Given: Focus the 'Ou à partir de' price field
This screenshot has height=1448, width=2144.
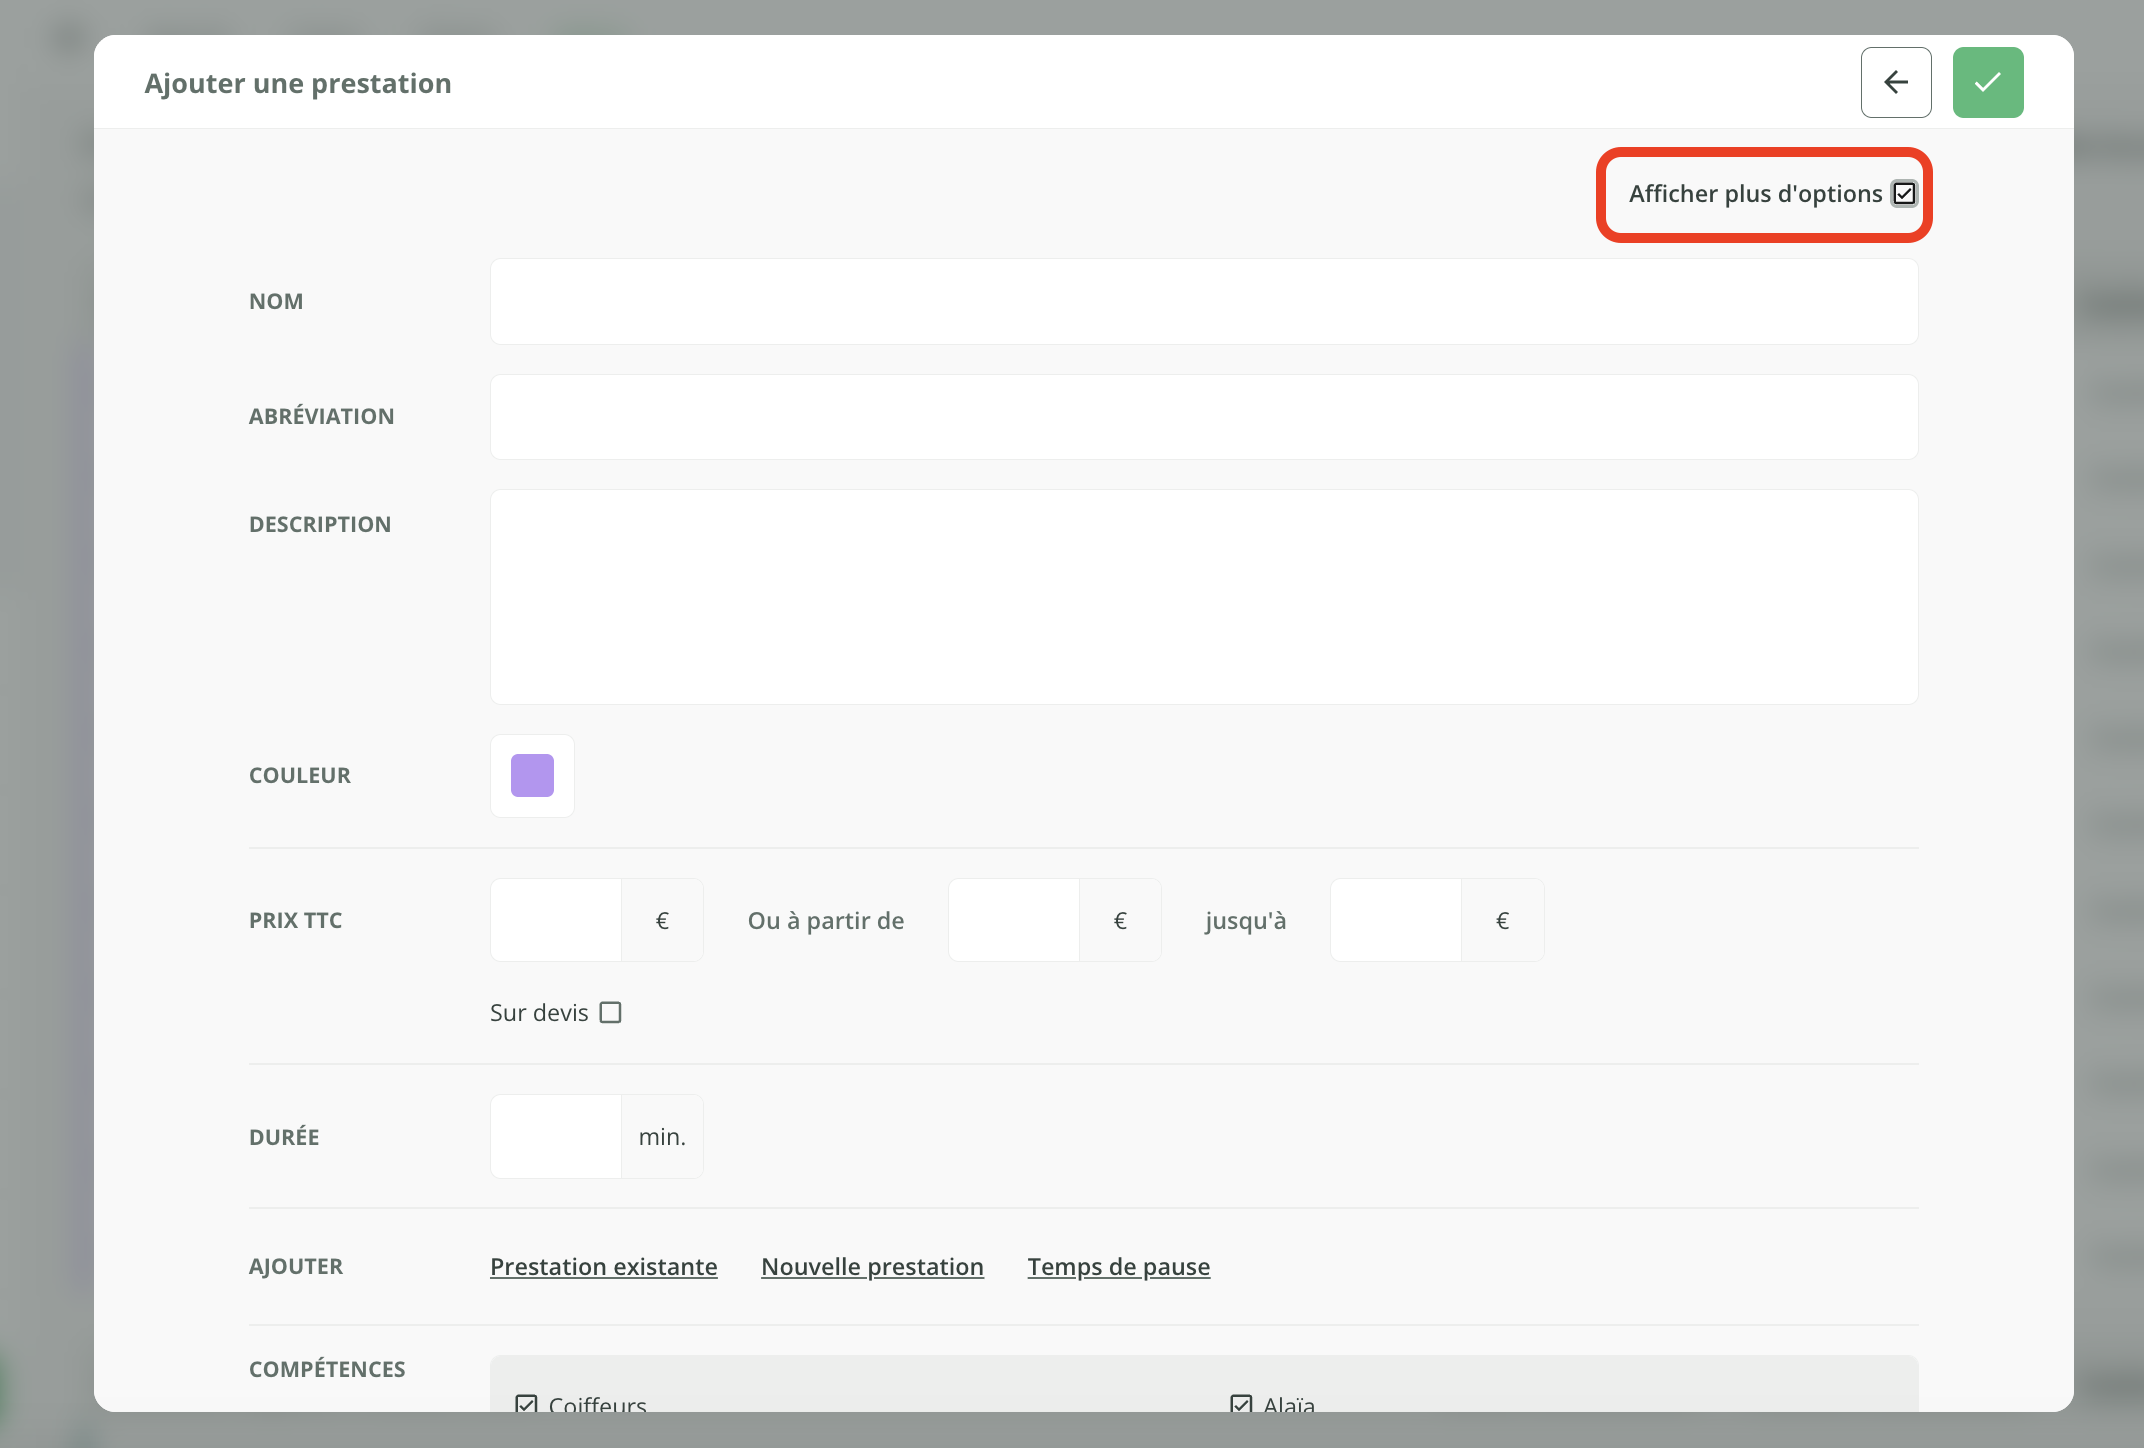Looking at the screenshot, I should 1013,920.
